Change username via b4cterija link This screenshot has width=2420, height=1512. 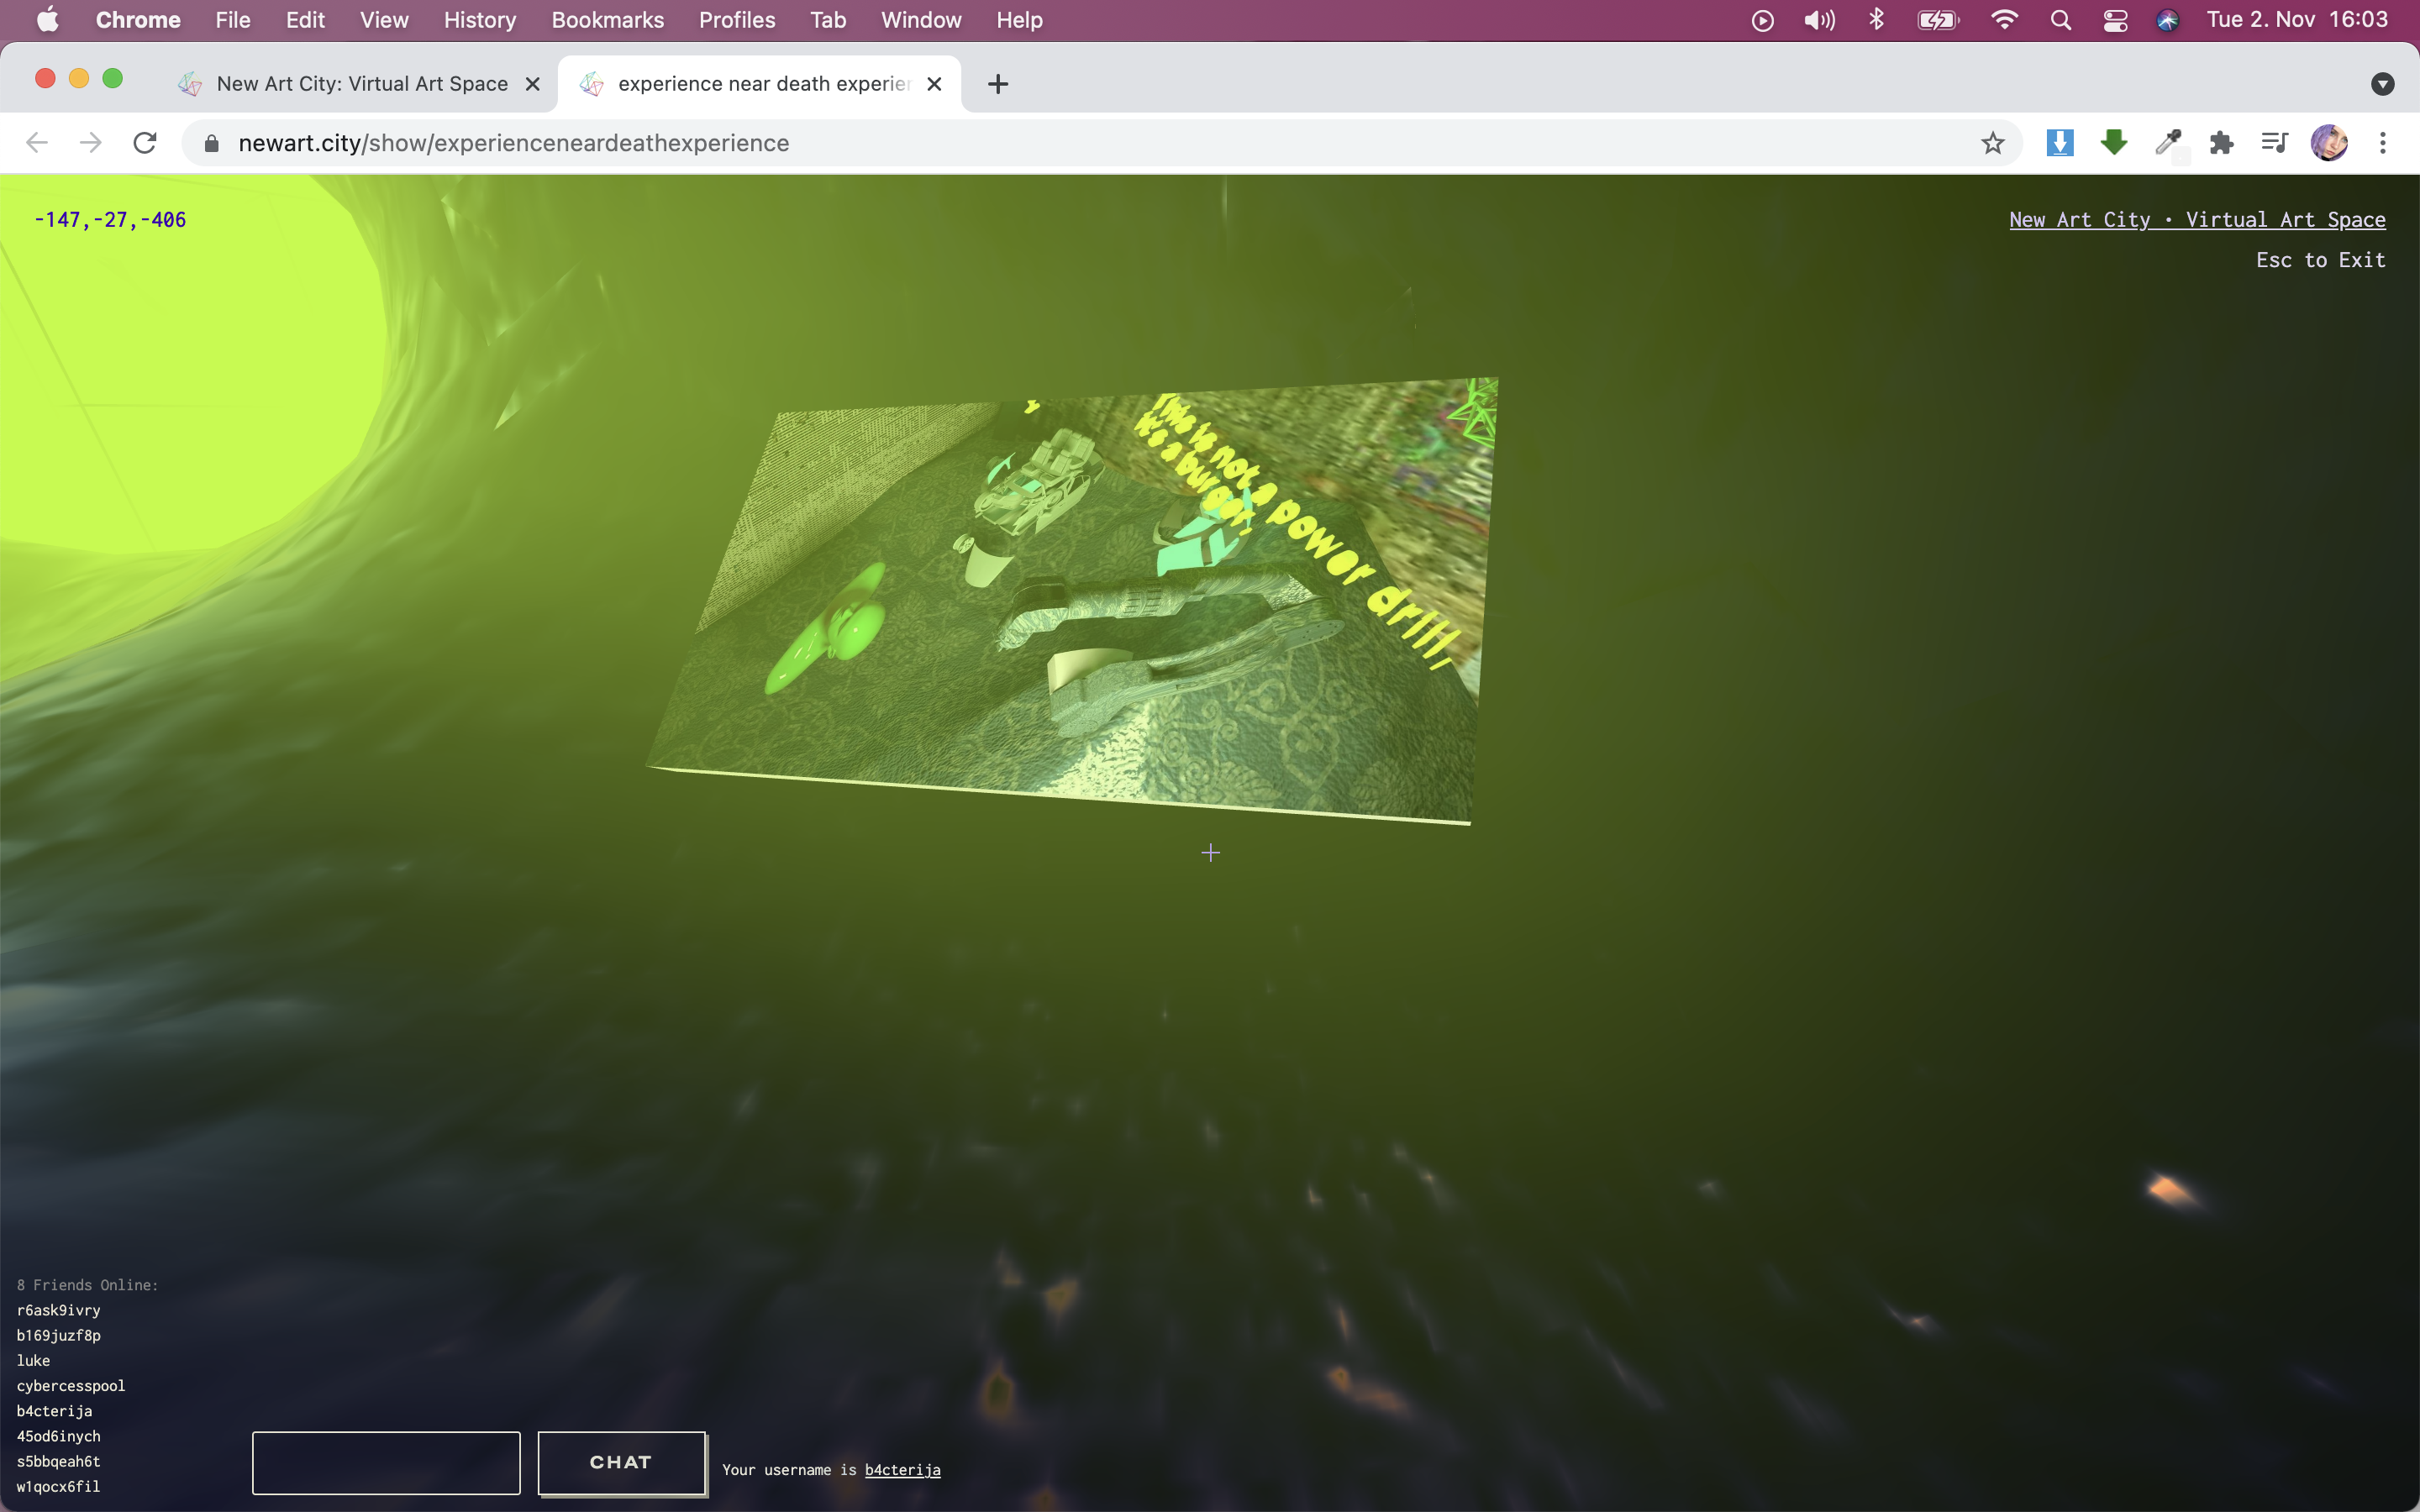[902, 1470]
